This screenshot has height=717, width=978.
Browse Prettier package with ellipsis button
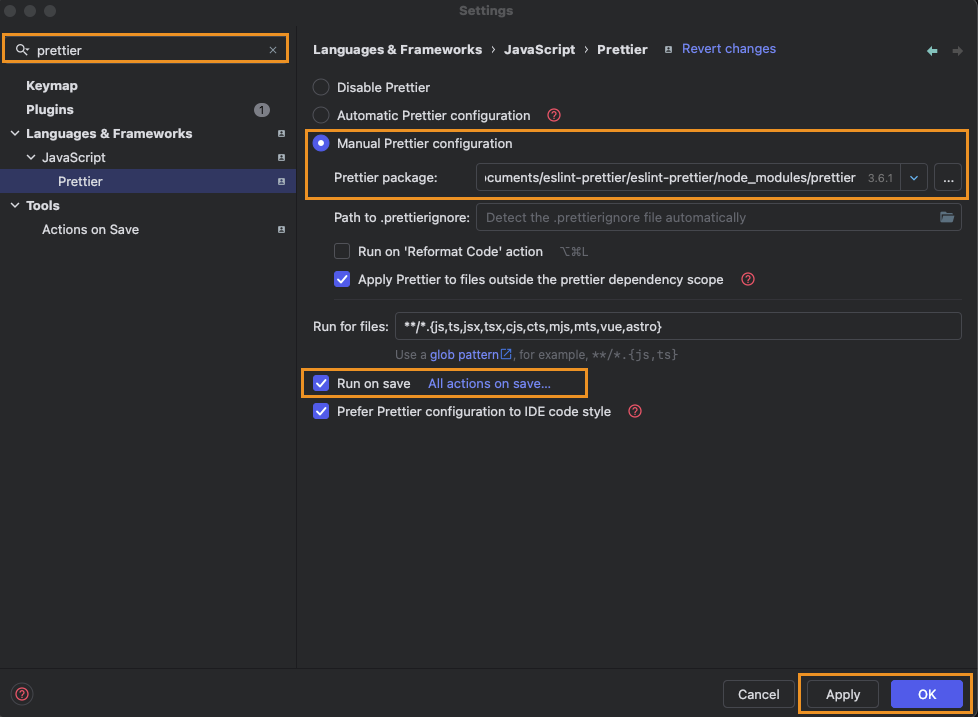pyautogui.click(x=947, y=178)
